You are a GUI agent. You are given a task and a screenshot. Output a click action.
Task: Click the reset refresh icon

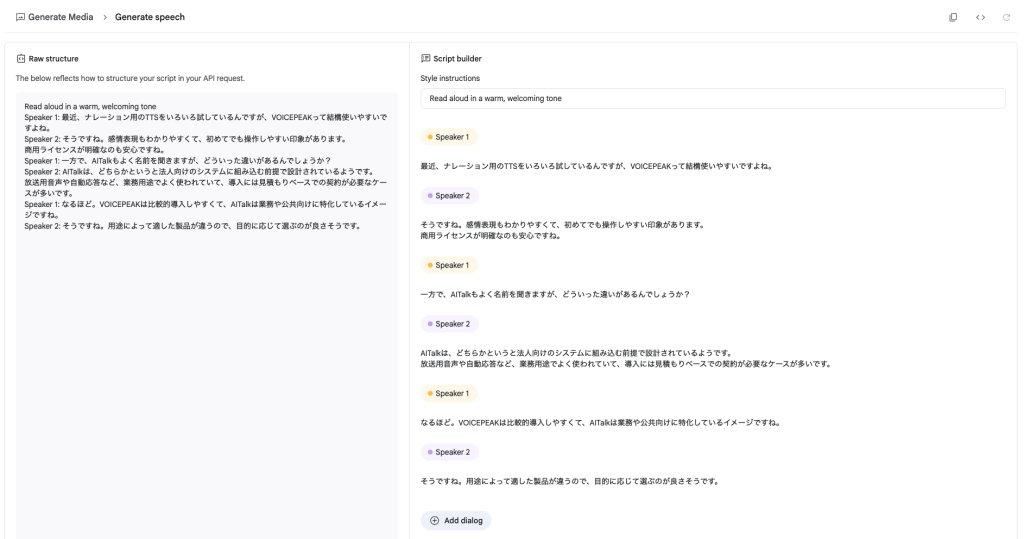coord(1006,17)
